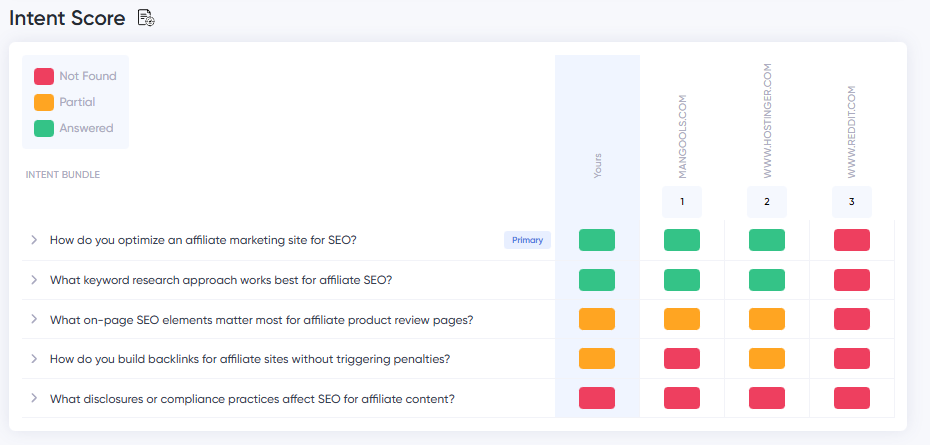This screenshot has width=930, height=445.
Task: Click Hostinger orange cell in on-page SEO row
Action: (x=767, y=320)
